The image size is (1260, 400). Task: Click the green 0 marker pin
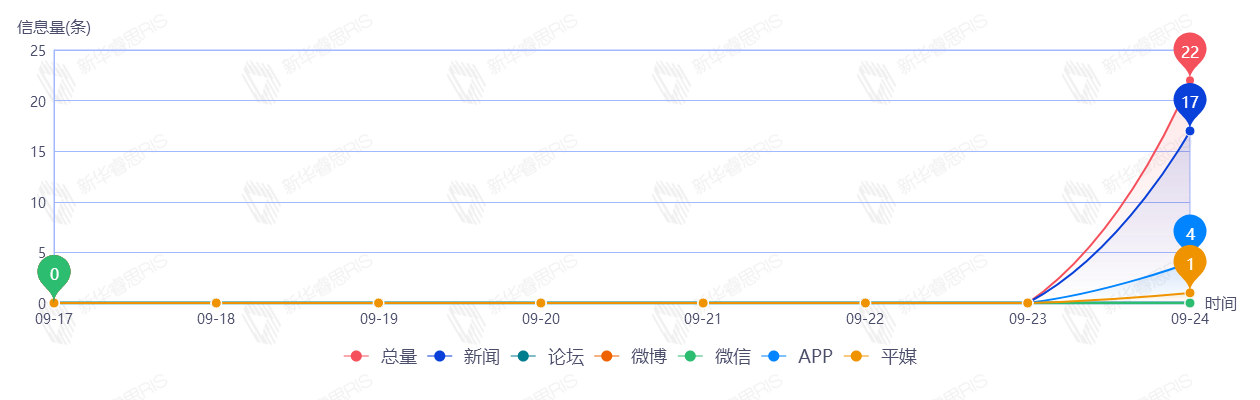tap(54, 273)
